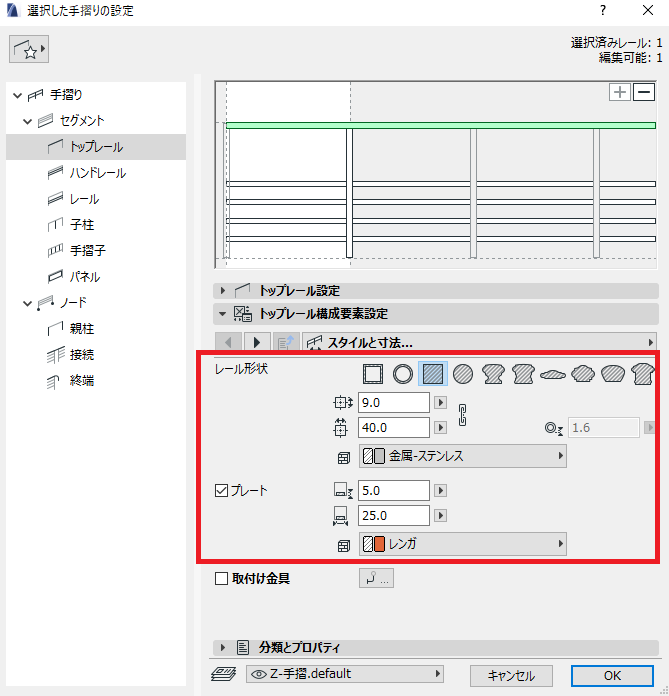This screenshot has height=696, width=669.
Task: Open the Z-手摺.default layer dropdown
Action: 345,674
